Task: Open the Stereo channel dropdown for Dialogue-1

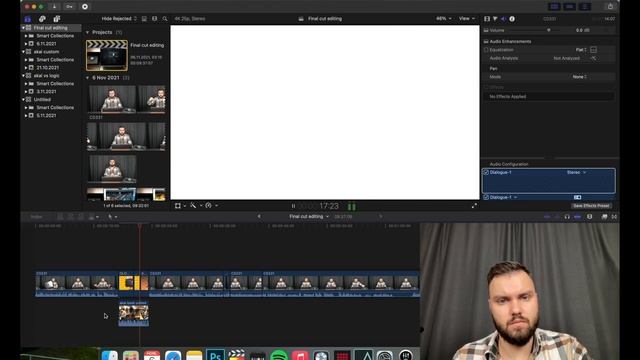Action: [x=576, y=173]
